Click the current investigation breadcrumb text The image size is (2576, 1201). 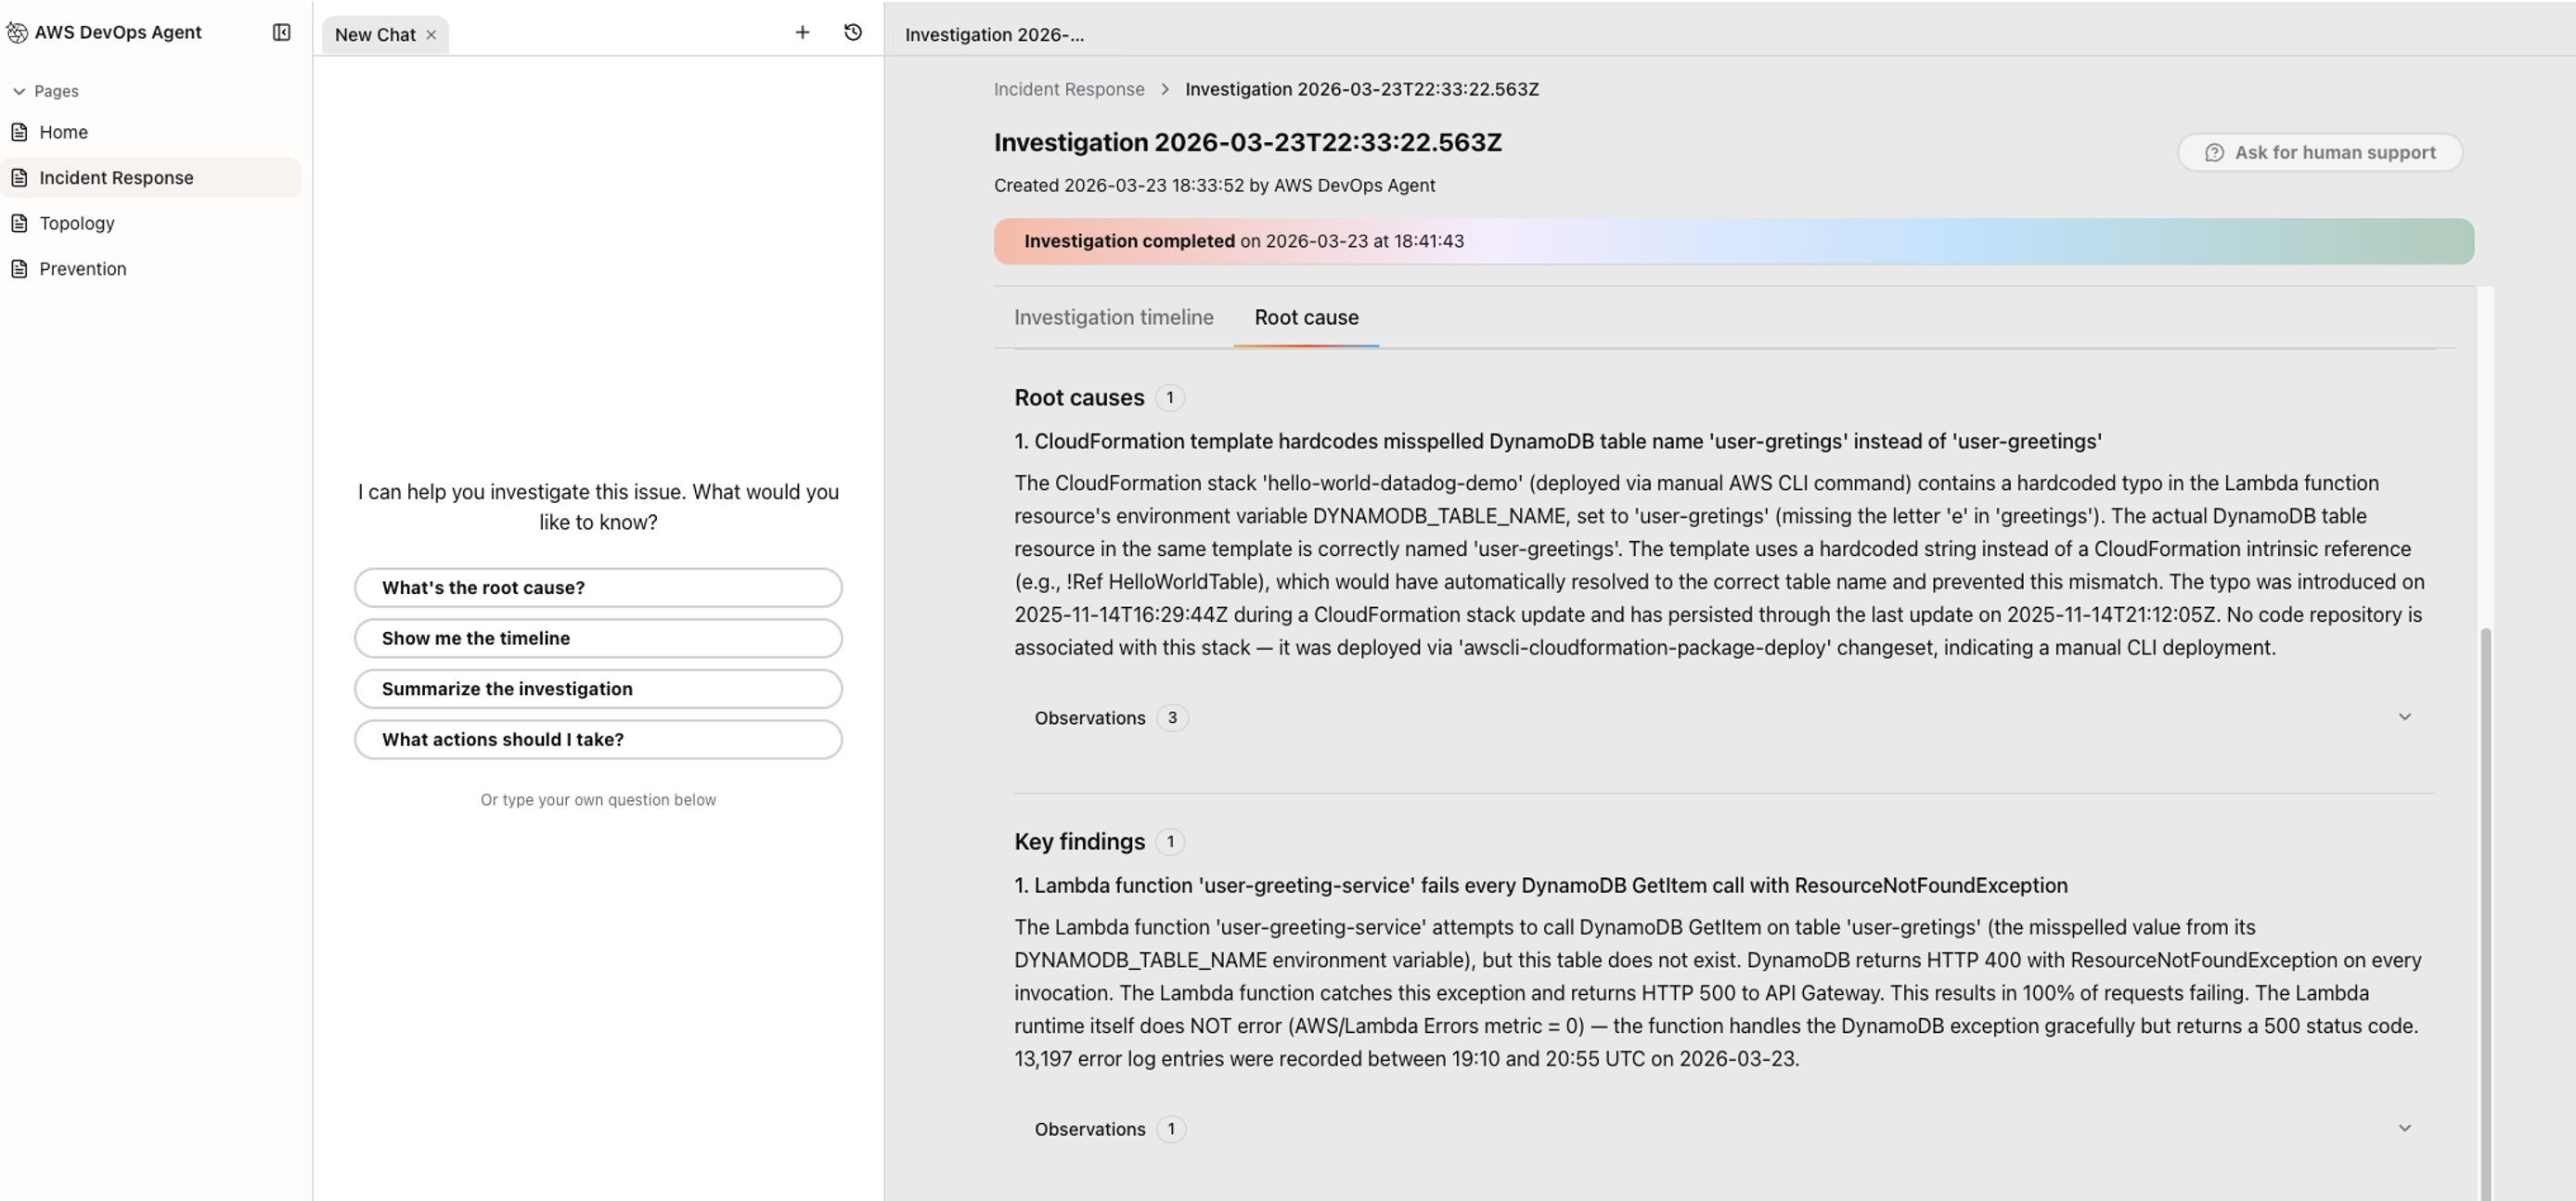pos(1362,89)
